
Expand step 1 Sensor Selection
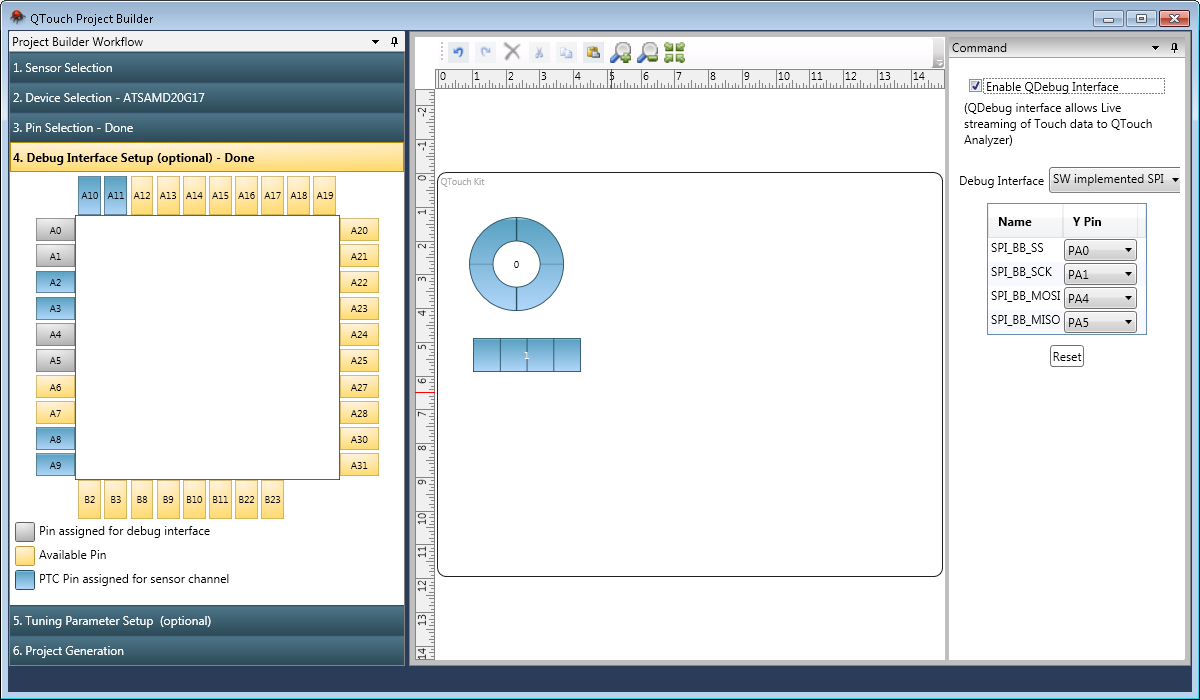point(207,68)
